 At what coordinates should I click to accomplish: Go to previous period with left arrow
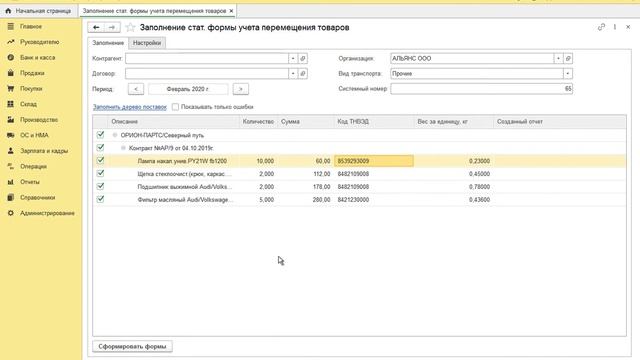(x=136, y=89)
